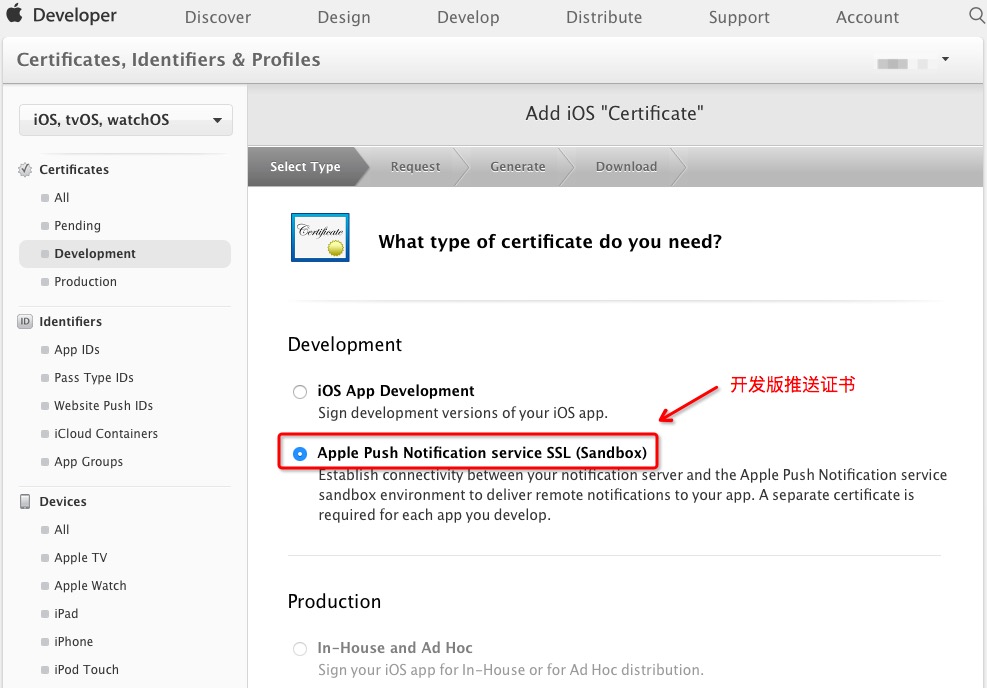
Task: Show iPod Touch devices
Action: (86, 670)
